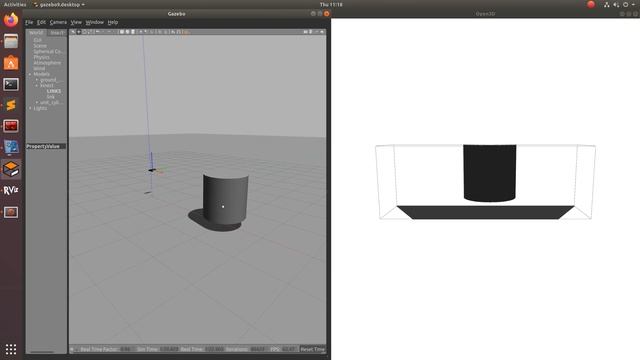Open the clock showing Thu 11:18

pos(331,4)
